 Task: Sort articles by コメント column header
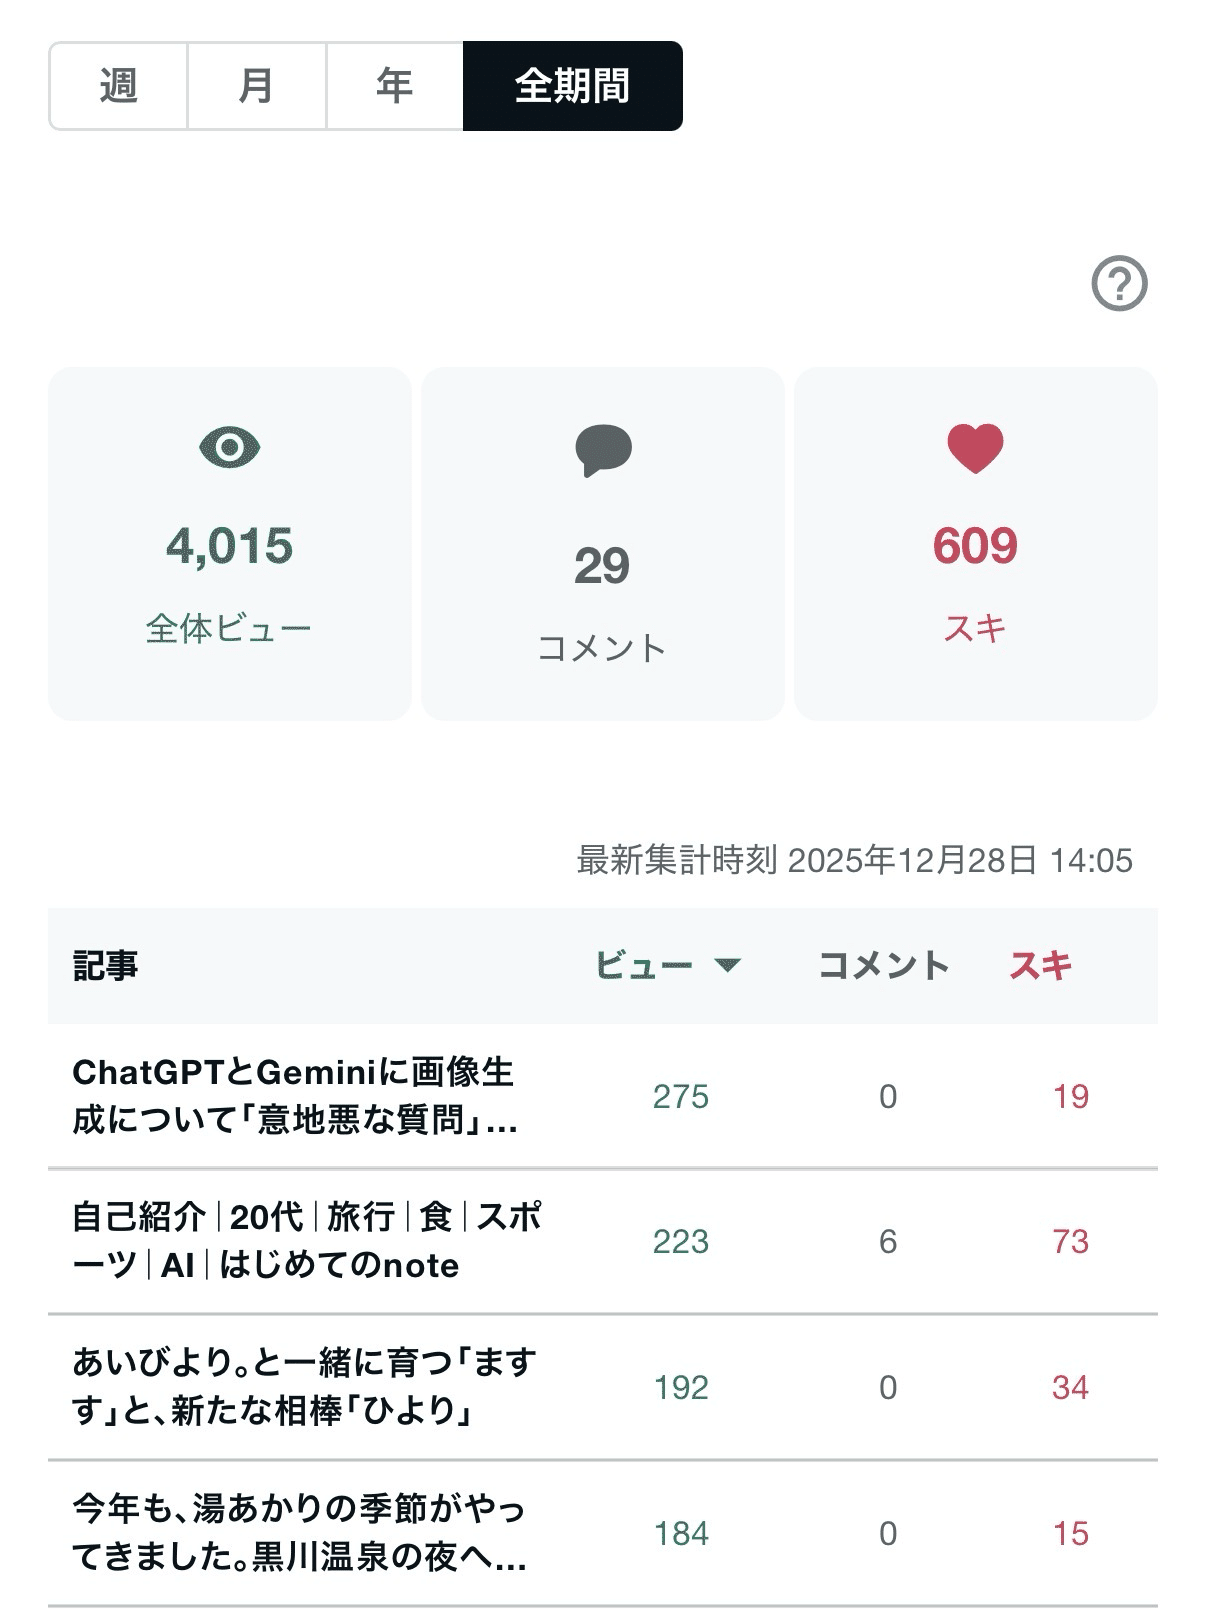pyautogui.click(x=883, y=965)
